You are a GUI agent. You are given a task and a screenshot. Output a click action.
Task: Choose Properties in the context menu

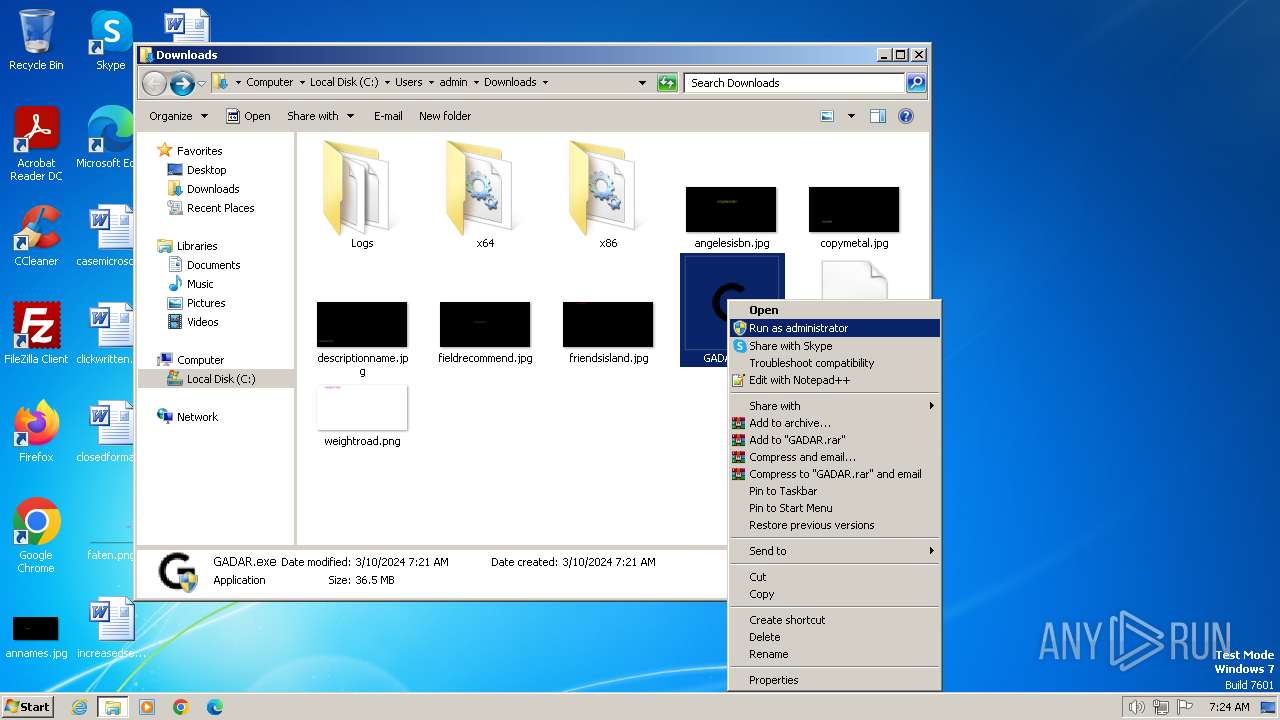pos(835,680)
